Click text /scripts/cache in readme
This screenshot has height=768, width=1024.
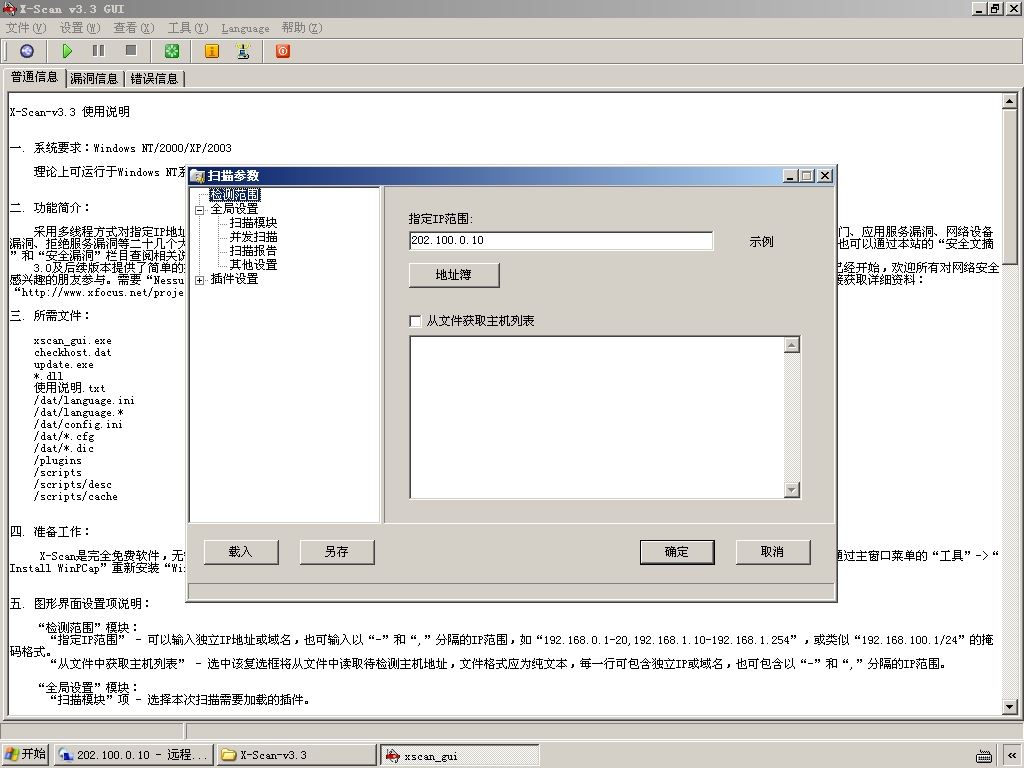point(76,496)
